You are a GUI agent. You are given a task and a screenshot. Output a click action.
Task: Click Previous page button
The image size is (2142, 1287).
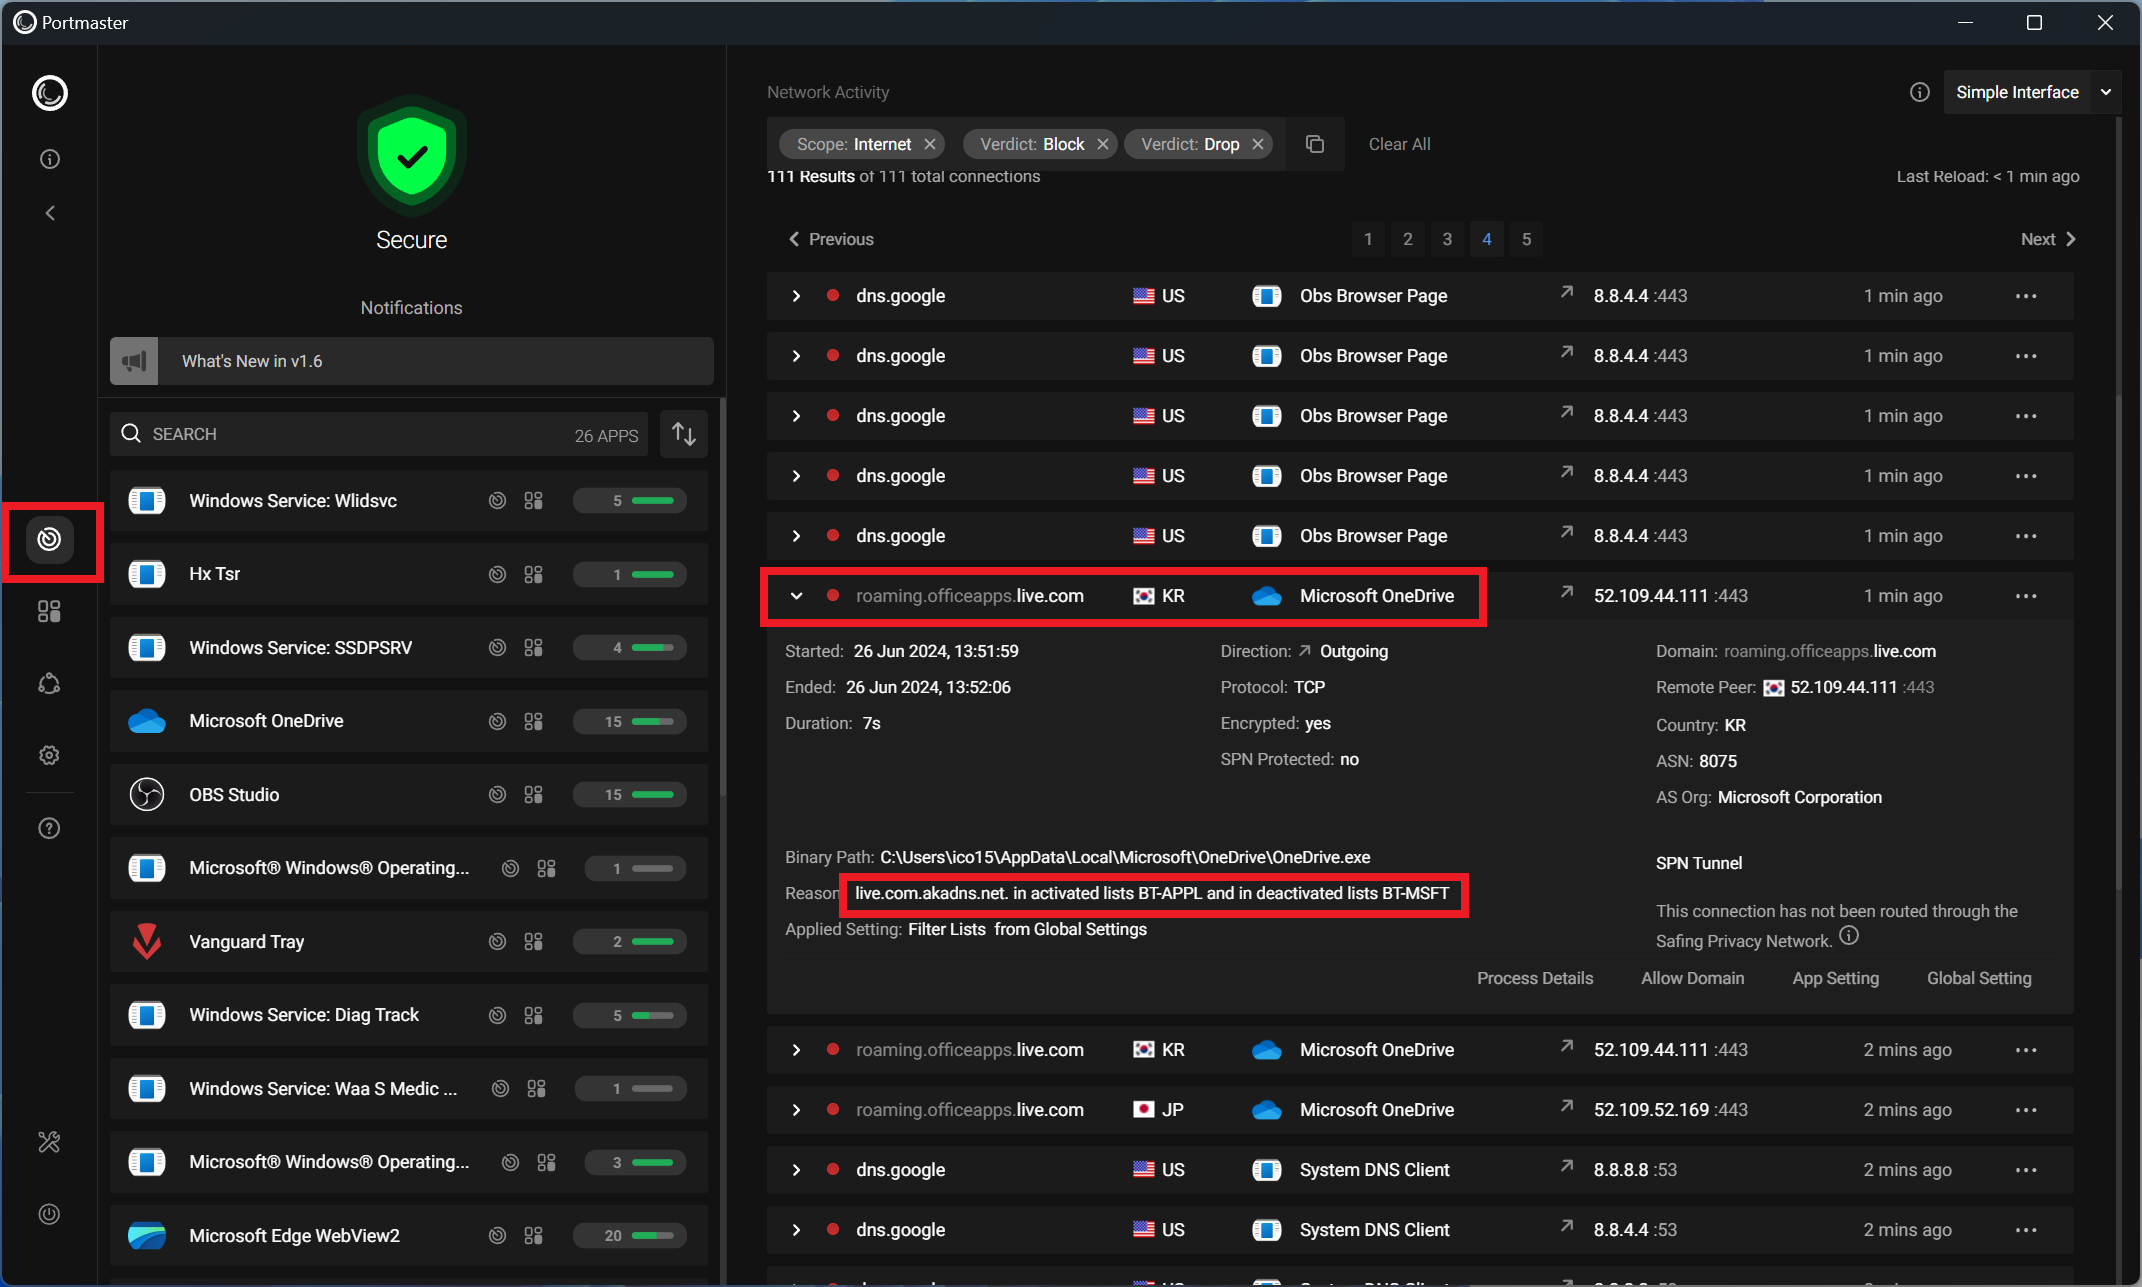(831, 239)
